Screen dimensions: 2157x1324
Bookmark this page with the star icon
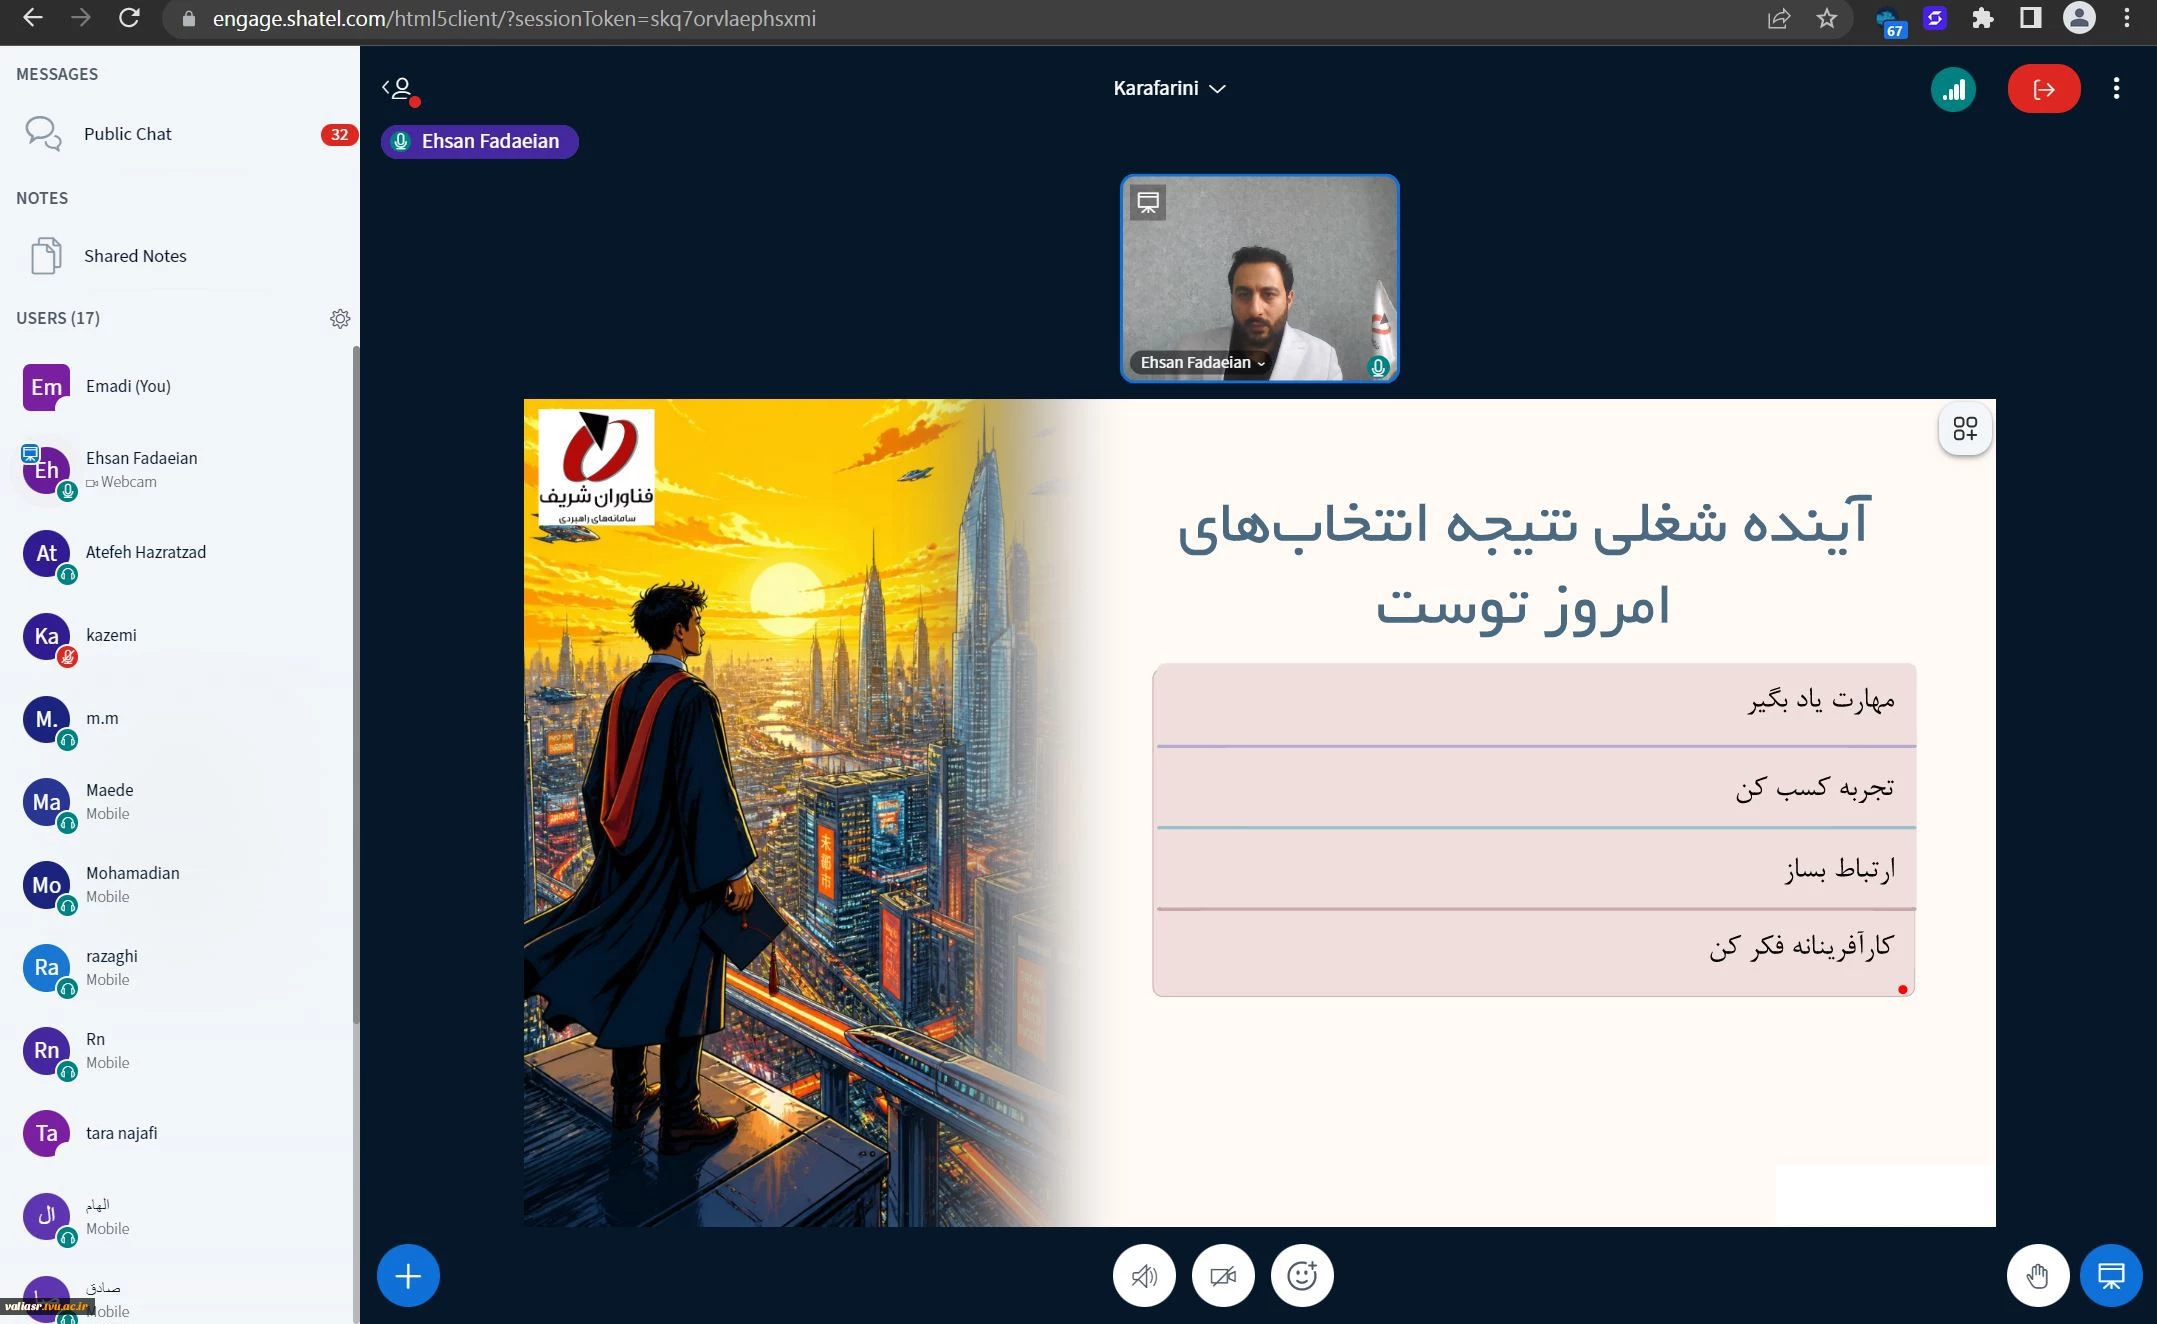[1827, 19]
